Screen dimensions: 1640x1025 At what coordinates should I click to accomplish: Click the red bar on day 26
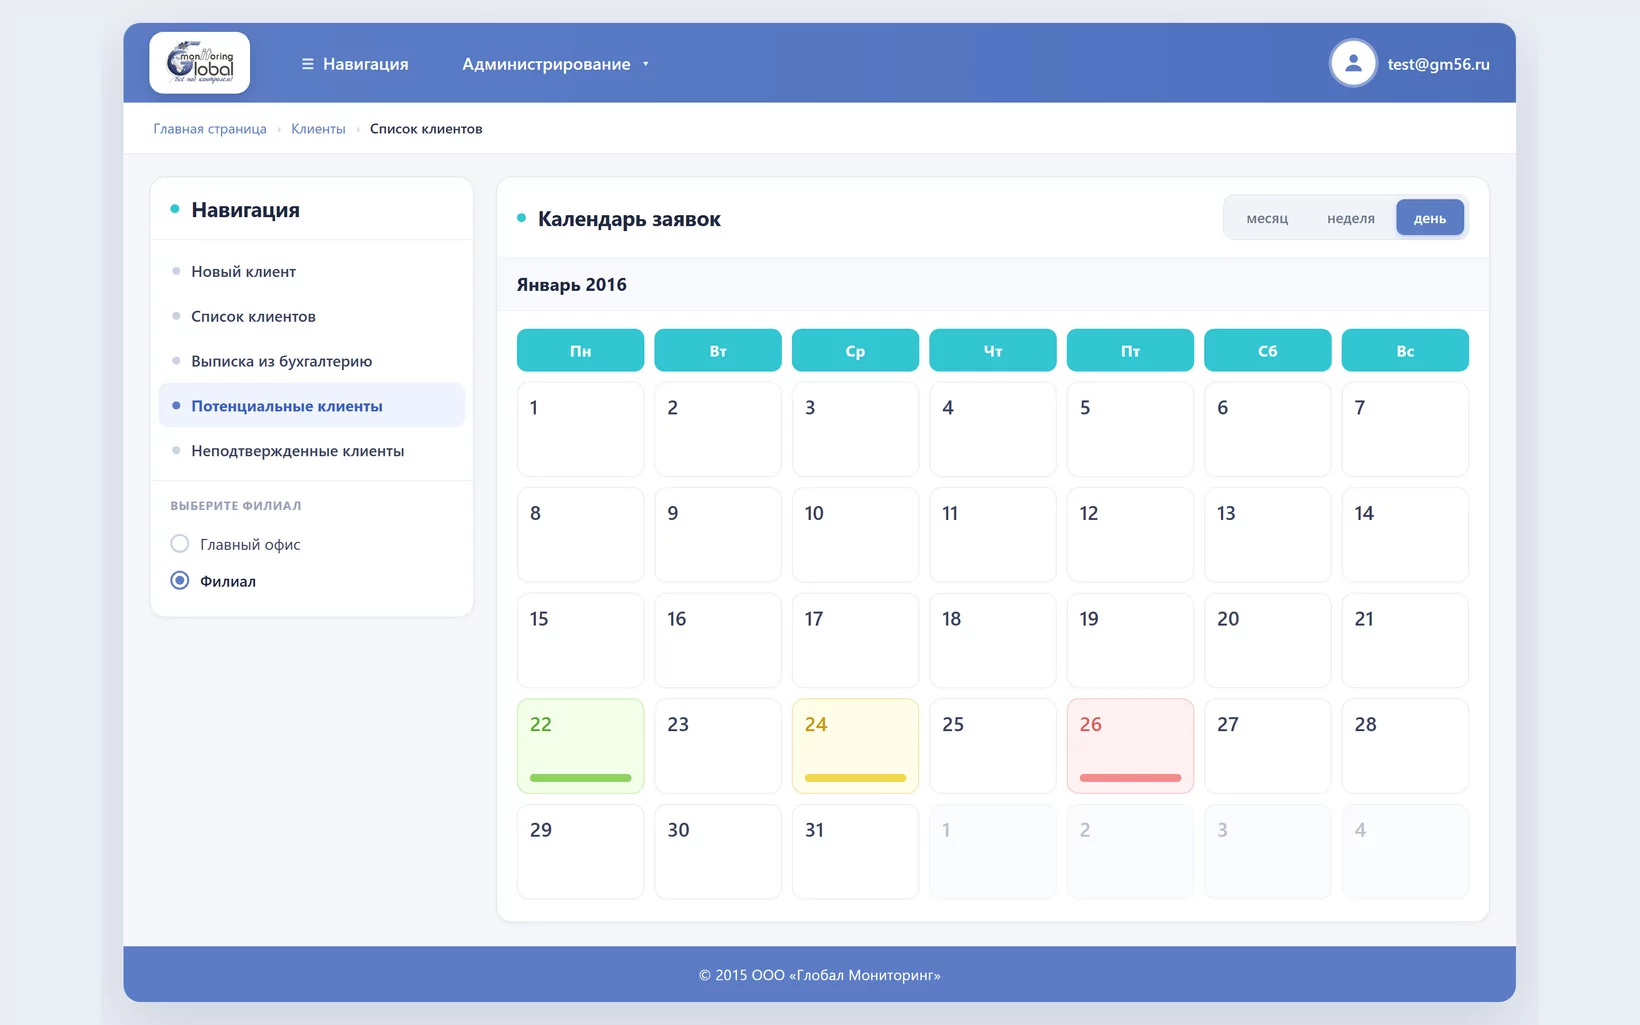point(1130,778)
